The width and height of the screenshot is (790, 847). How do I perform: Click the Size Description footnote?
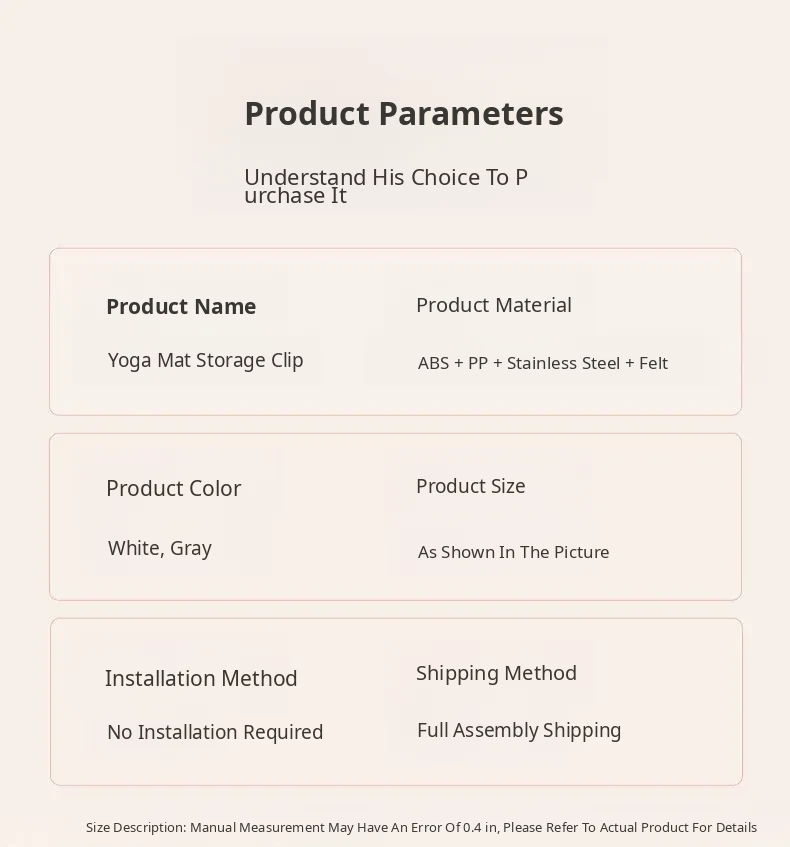tap(421, 827)
